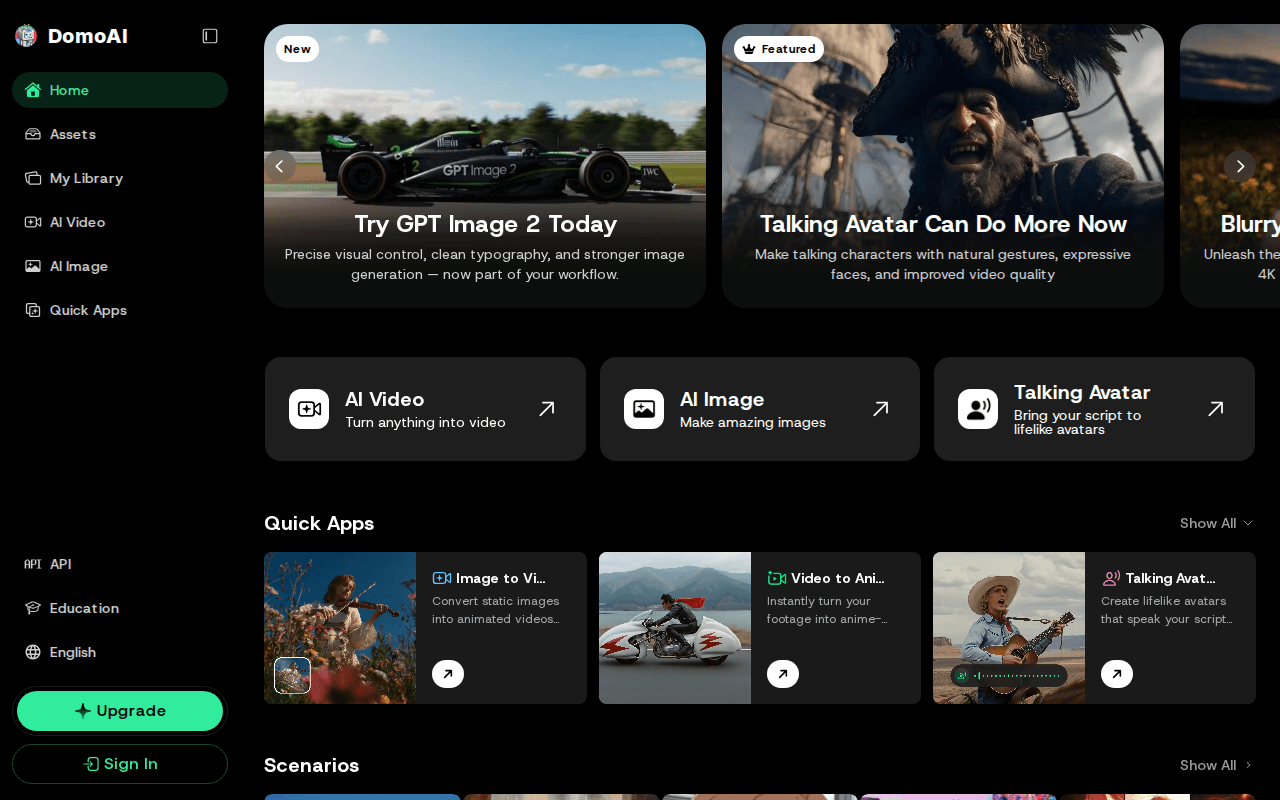Click the Image to Video title icon
The image size is (1280, 800).
pos(442,578)
